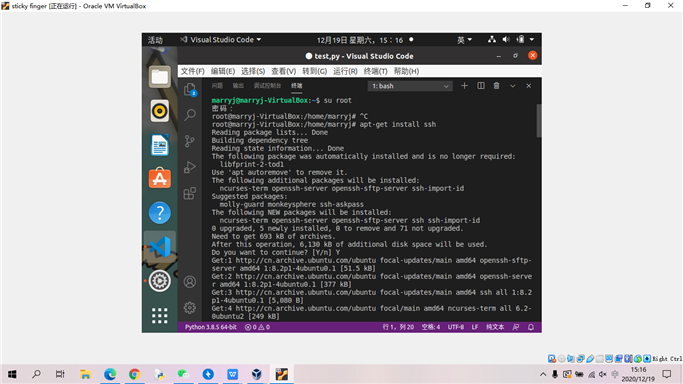
Task: Open the Windows Start menu
Action: tap(12, 374)
